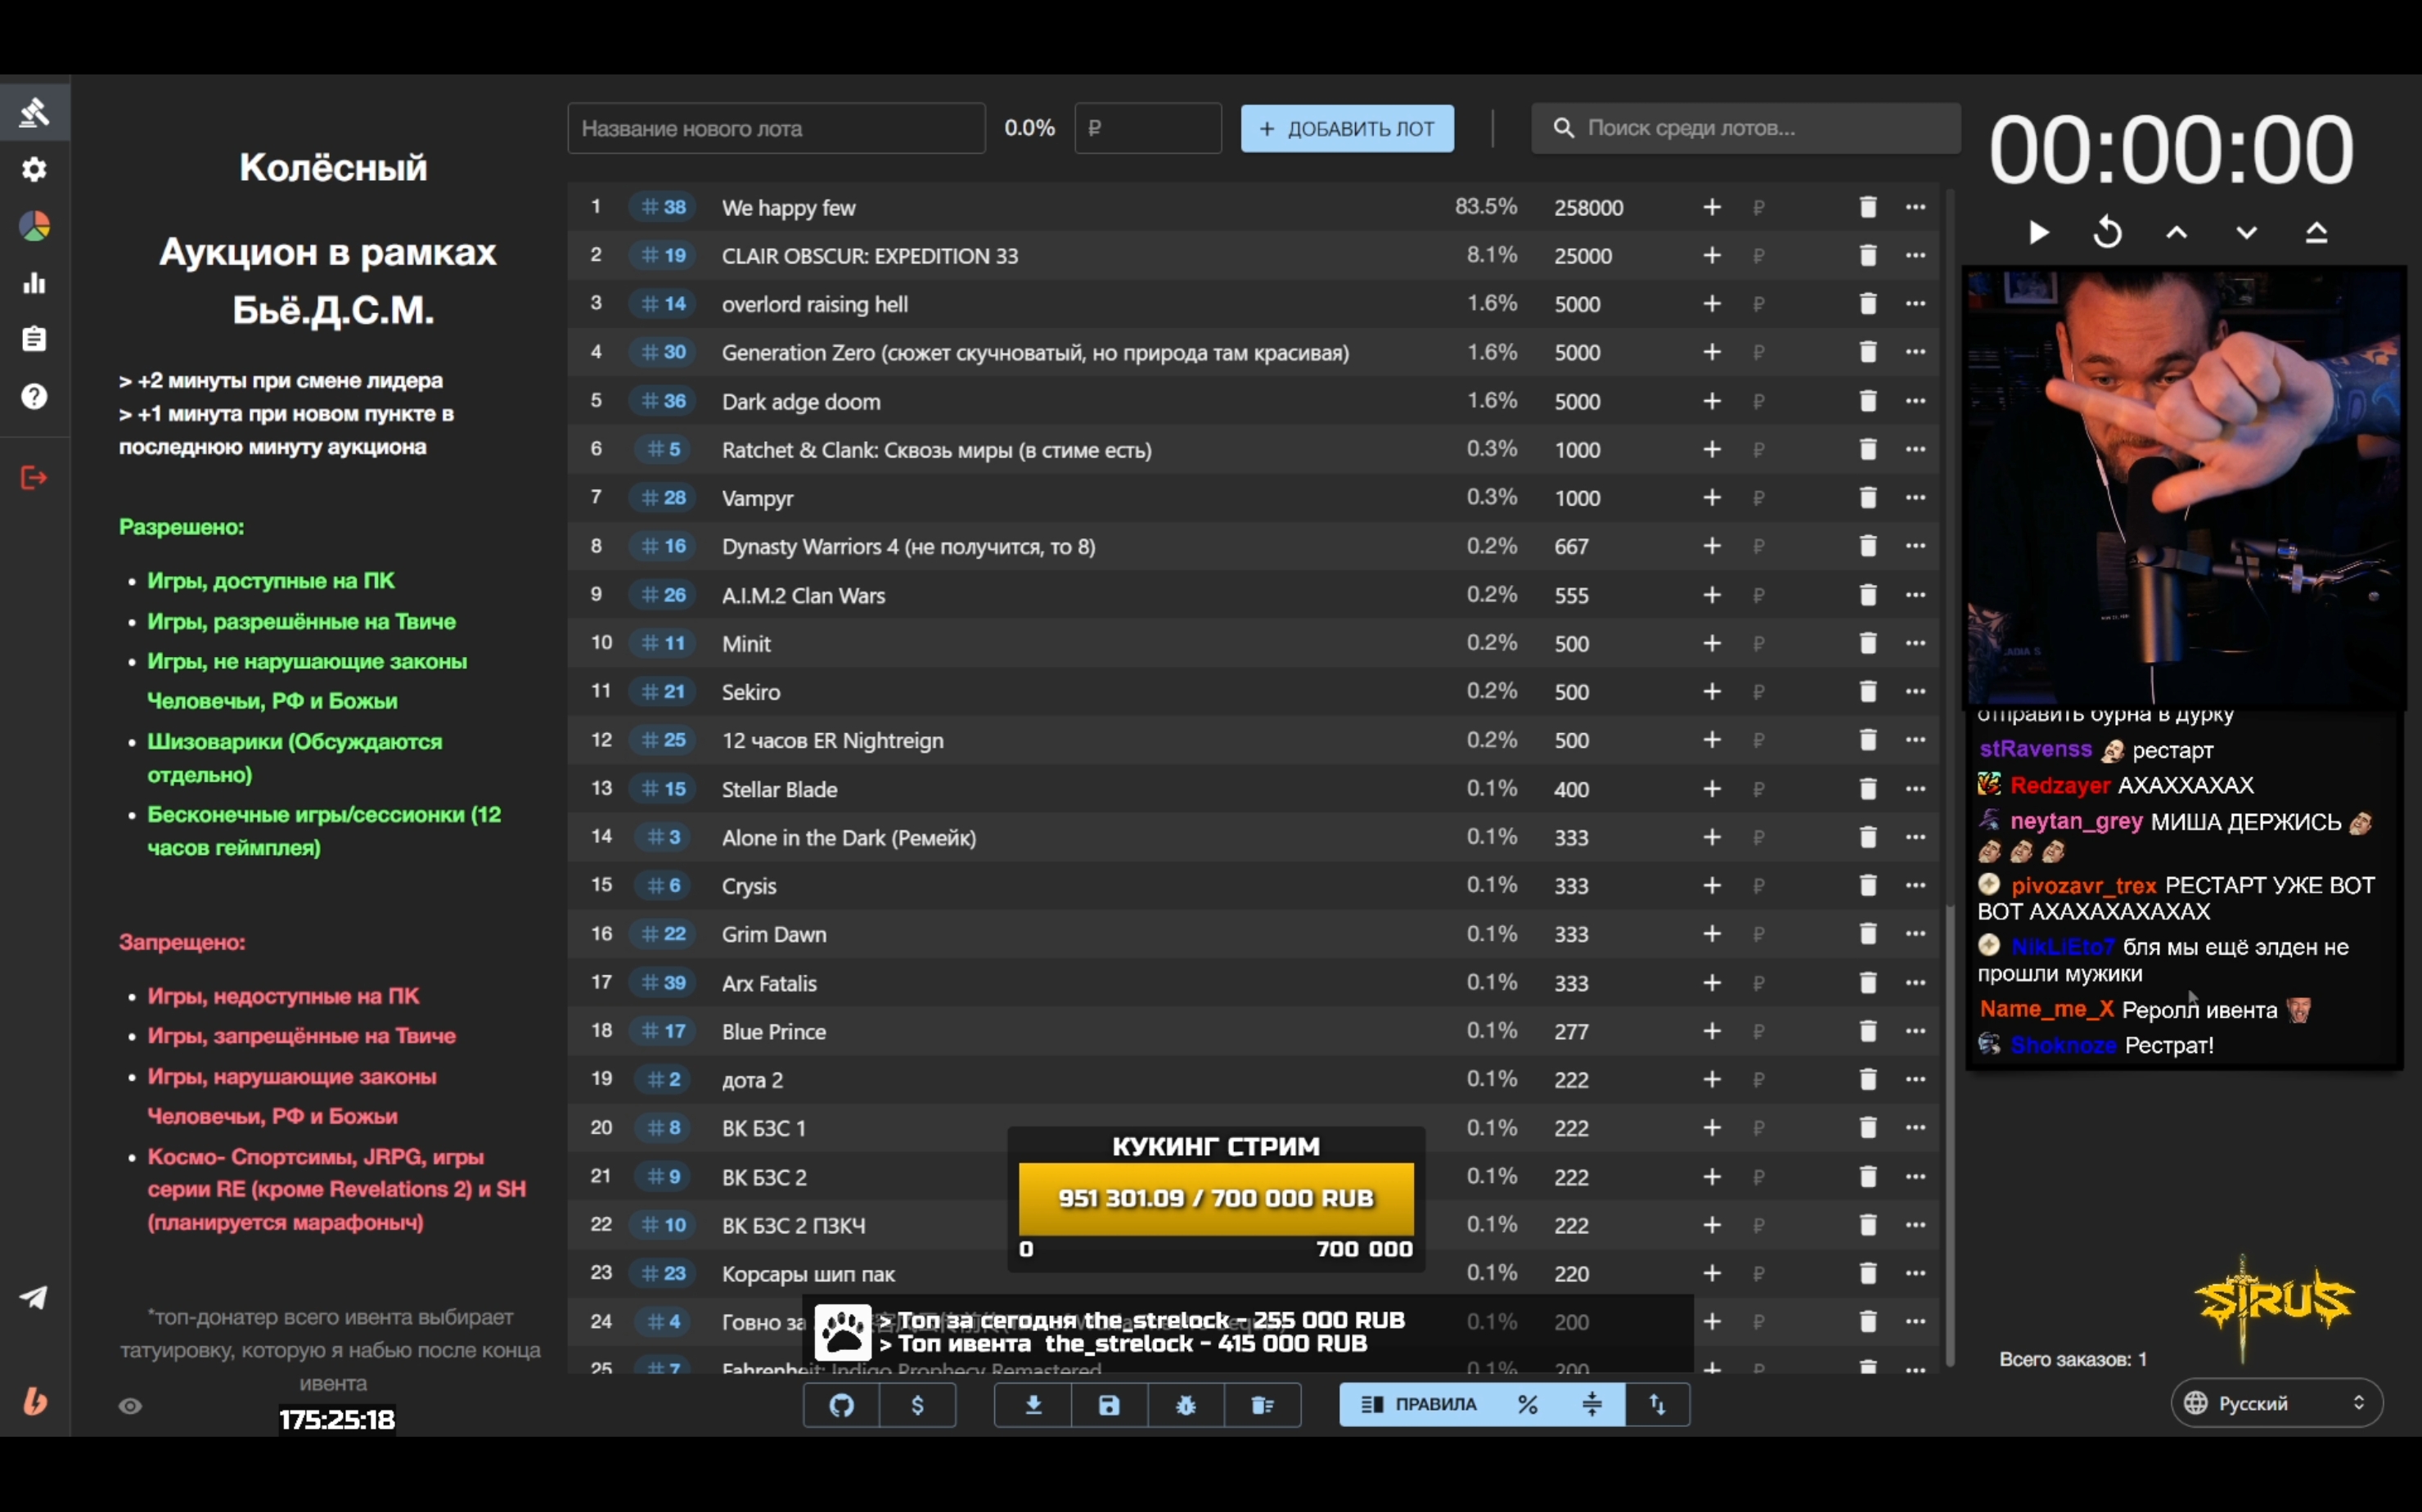Open the statistics bar chart icon

pos(34,283)
